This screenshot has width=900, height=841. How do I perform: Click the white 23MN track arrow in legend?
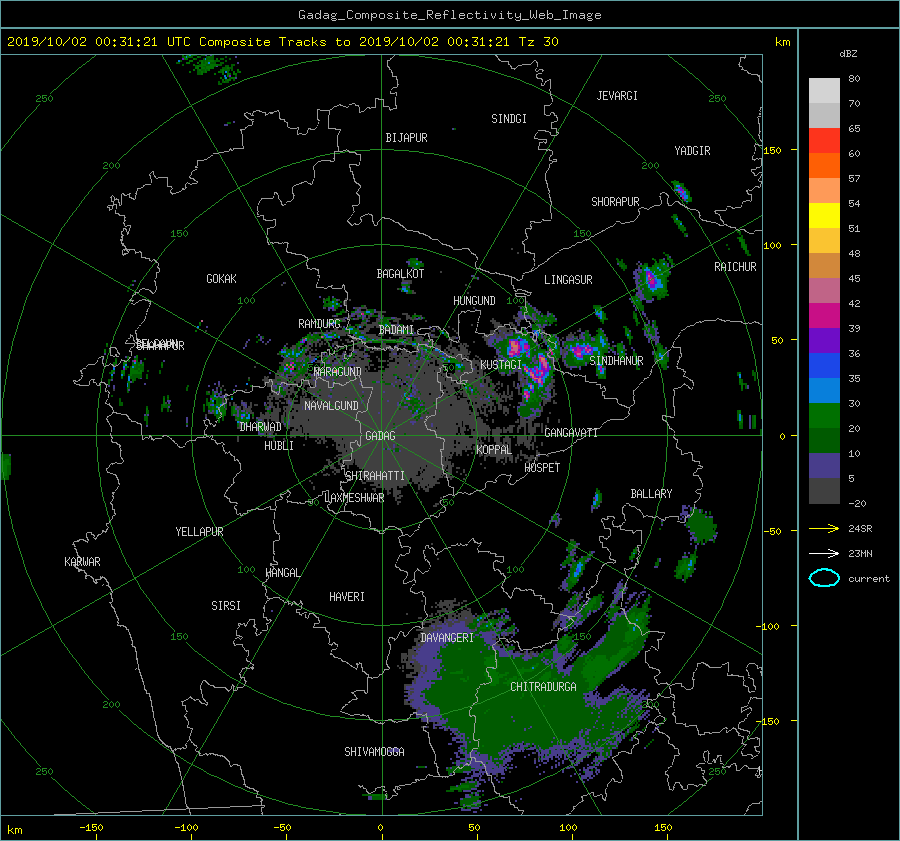(824, 553)
